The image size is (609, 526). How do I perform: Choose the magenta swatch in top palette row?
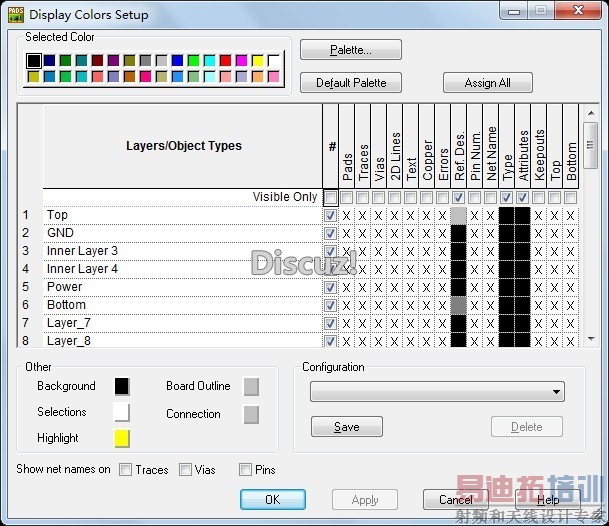pos(242,61)
